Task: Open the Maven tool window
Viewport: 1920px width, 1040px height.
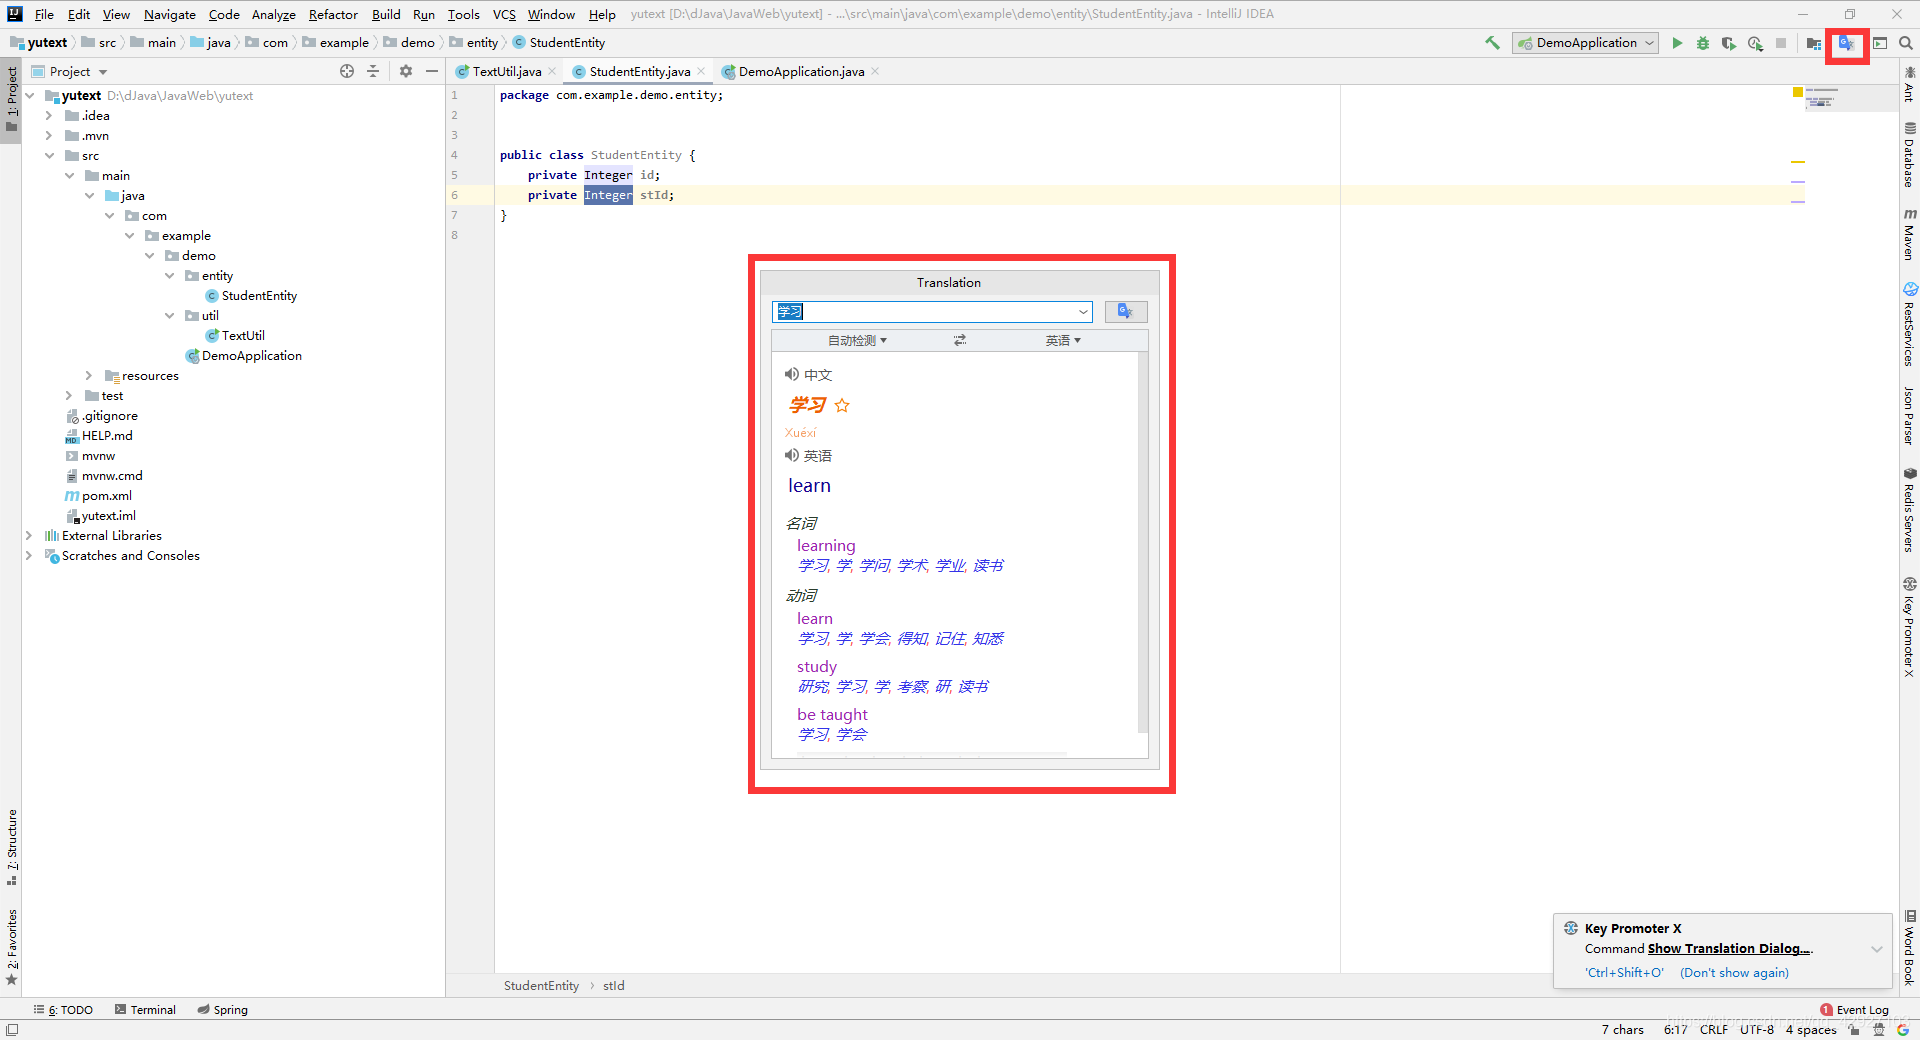Action: (x=1909, y=235)
